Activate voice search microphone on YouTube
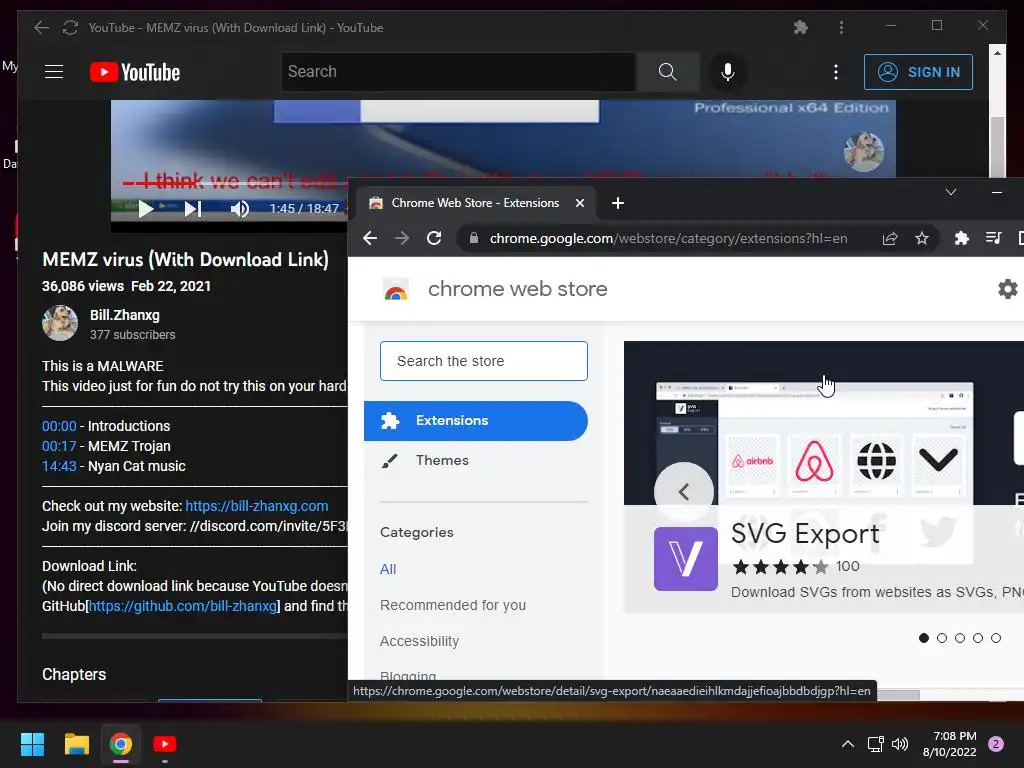 click(728, 72)
